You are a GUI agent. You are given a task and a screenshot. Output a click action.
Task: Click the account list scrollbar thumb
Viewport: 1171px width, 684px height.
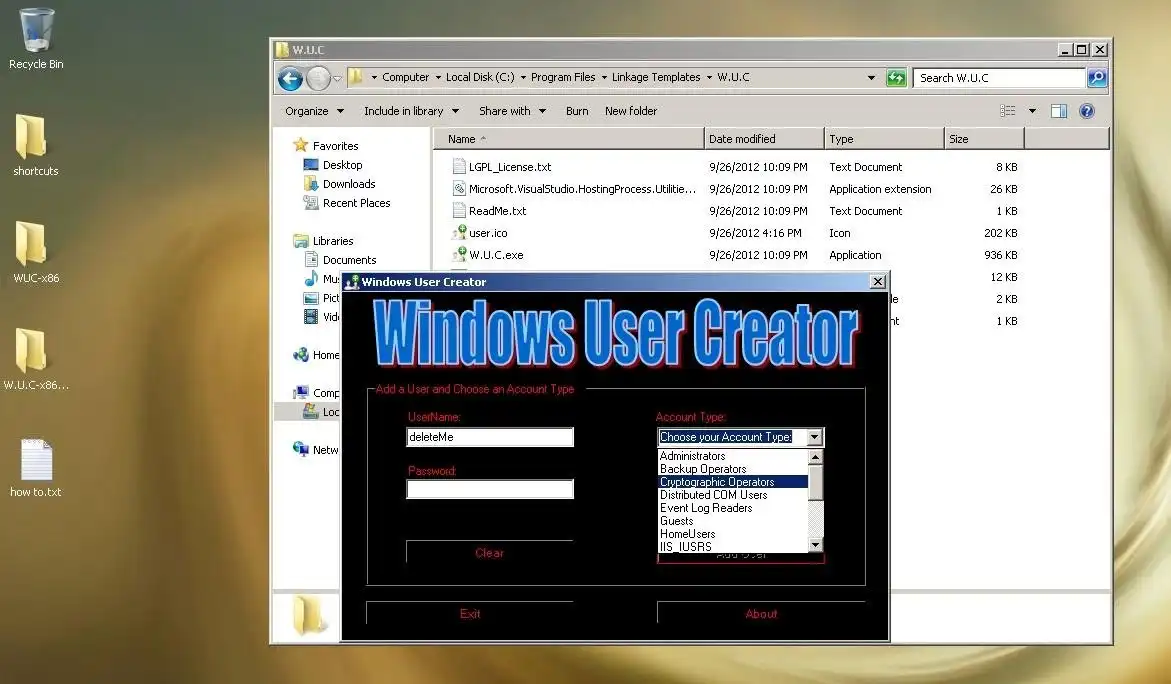pyautogui.click(x=816, y=482)
